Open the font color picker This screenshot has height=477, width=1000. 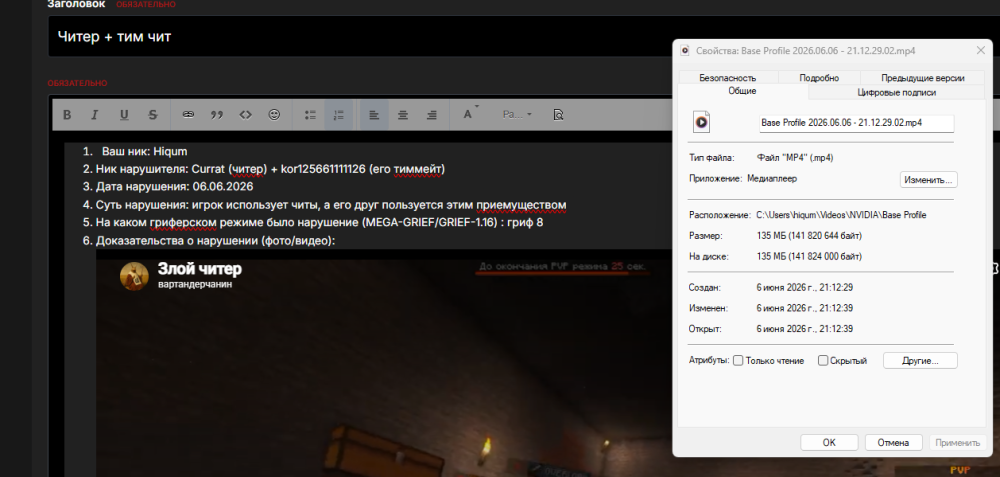[x=470, y=115]
